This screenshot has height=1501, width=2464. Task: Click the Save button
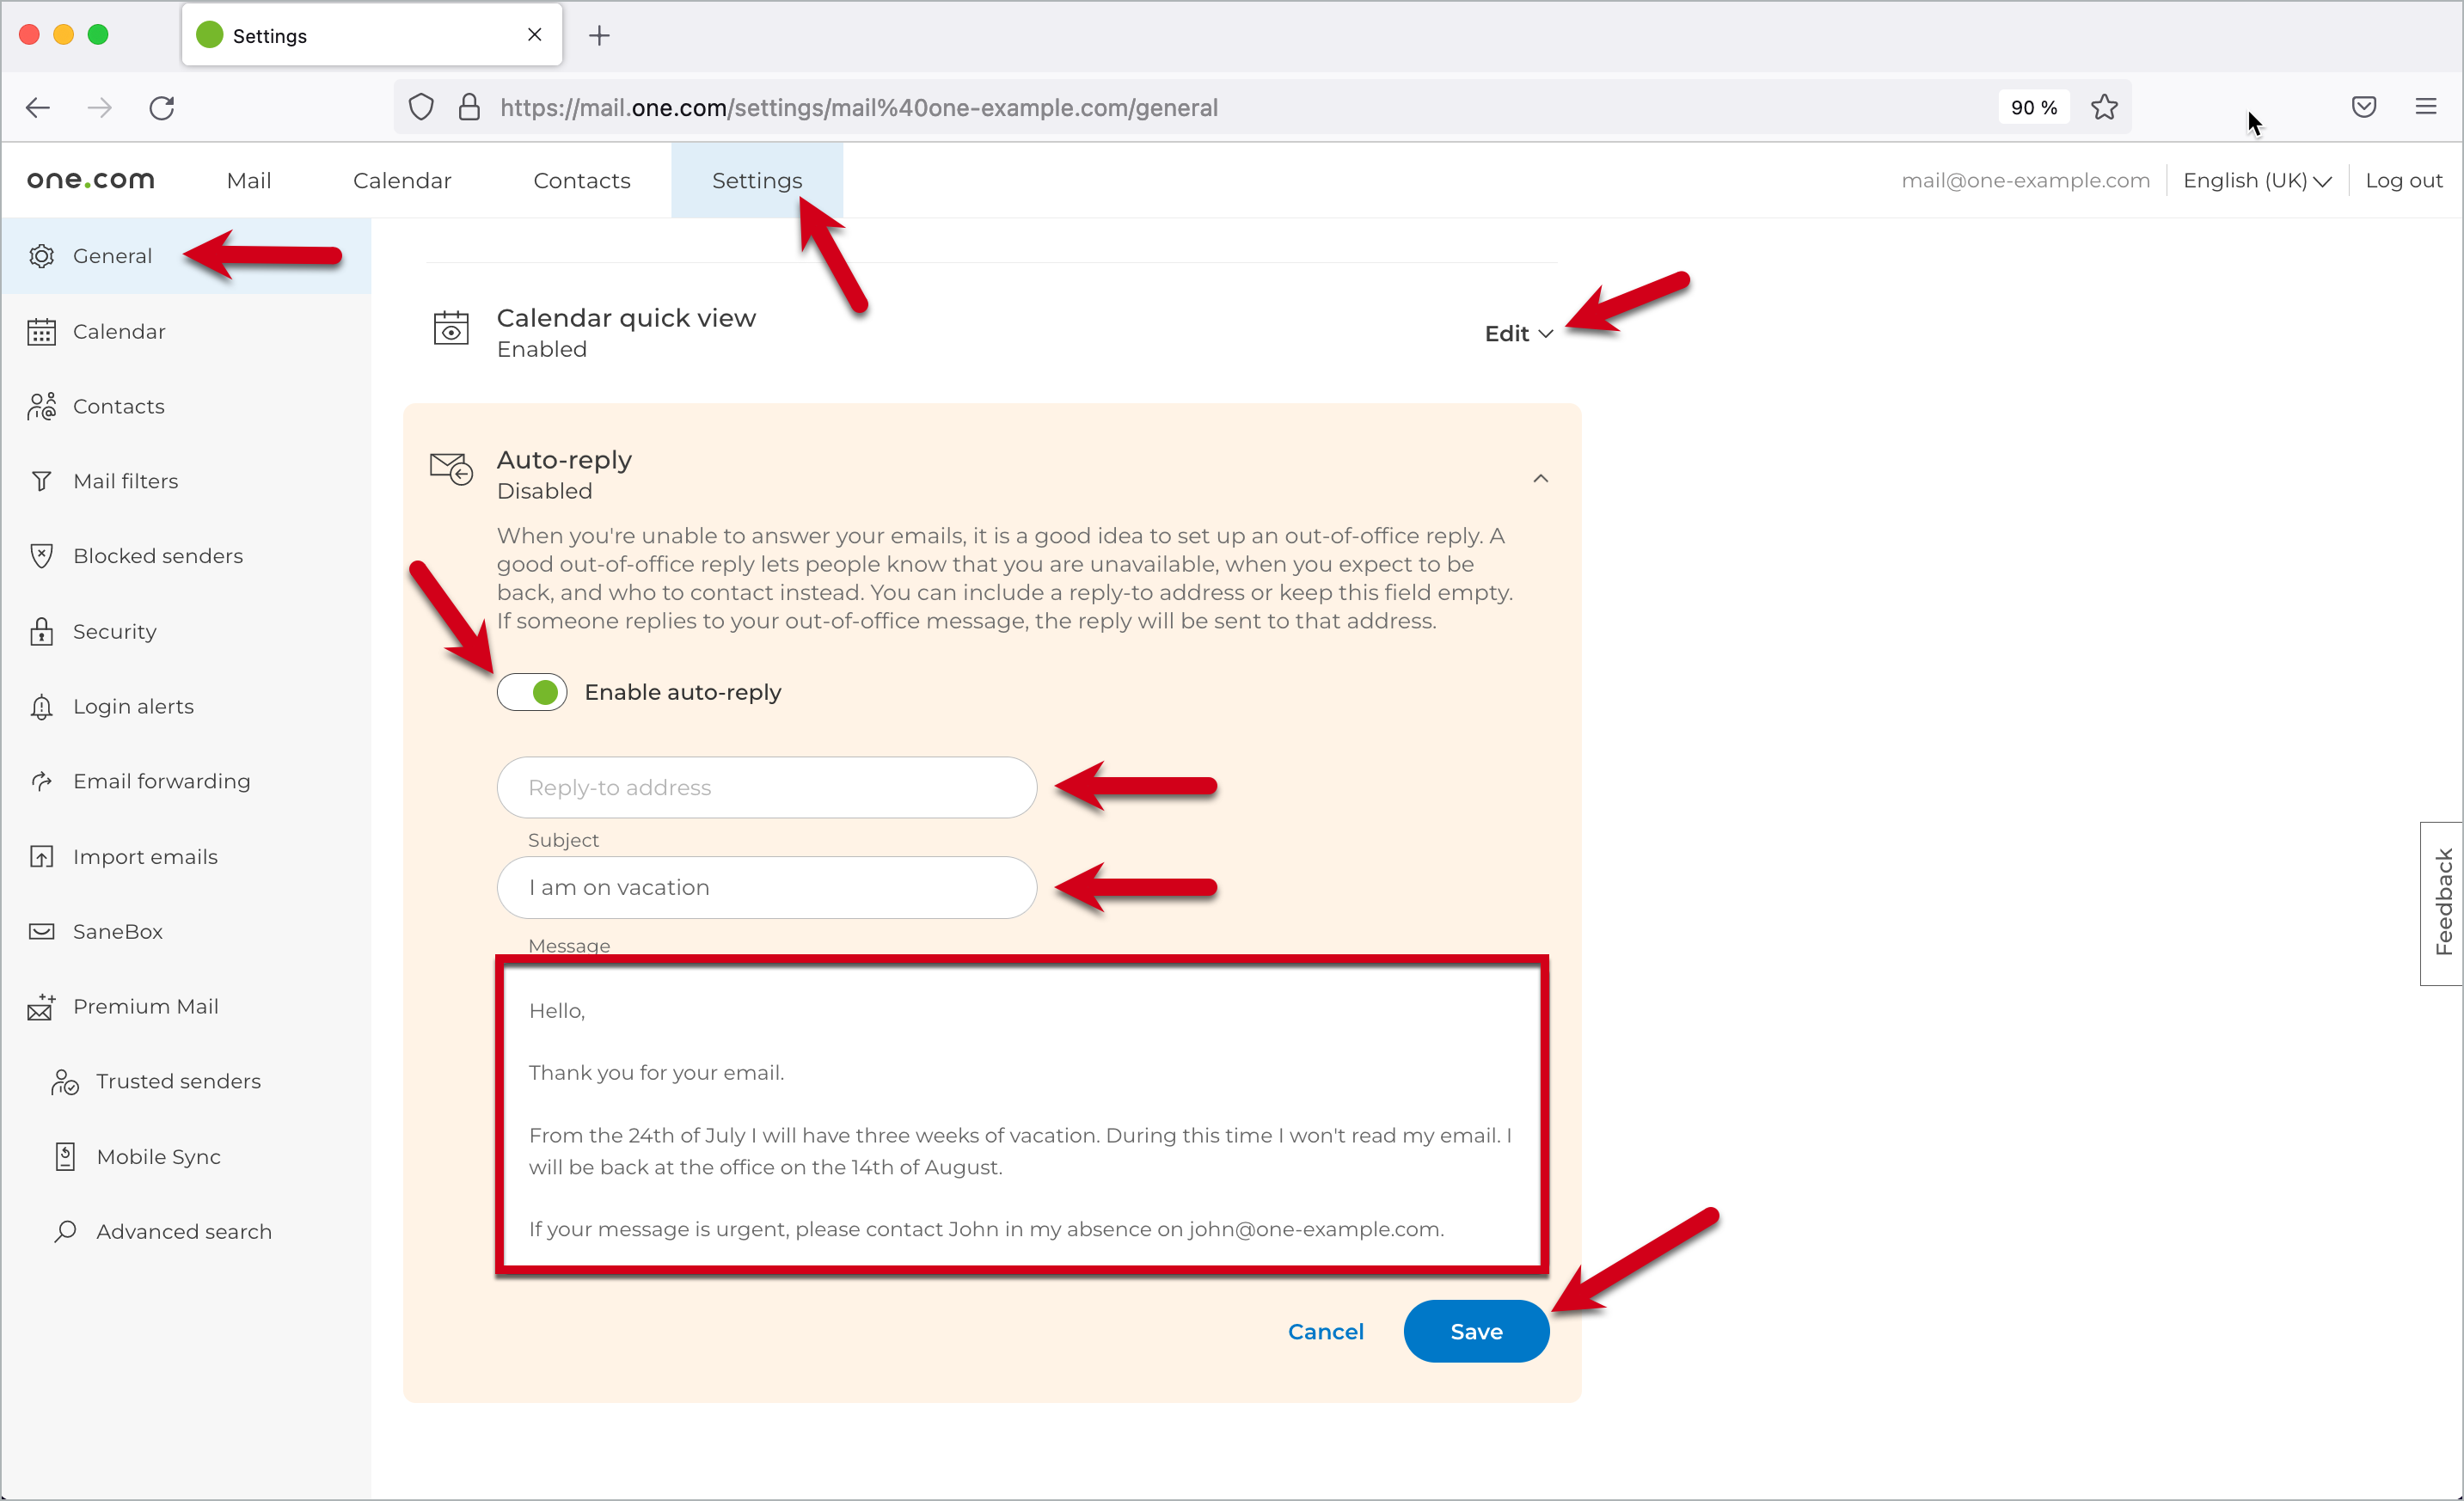point(1477,1330)
